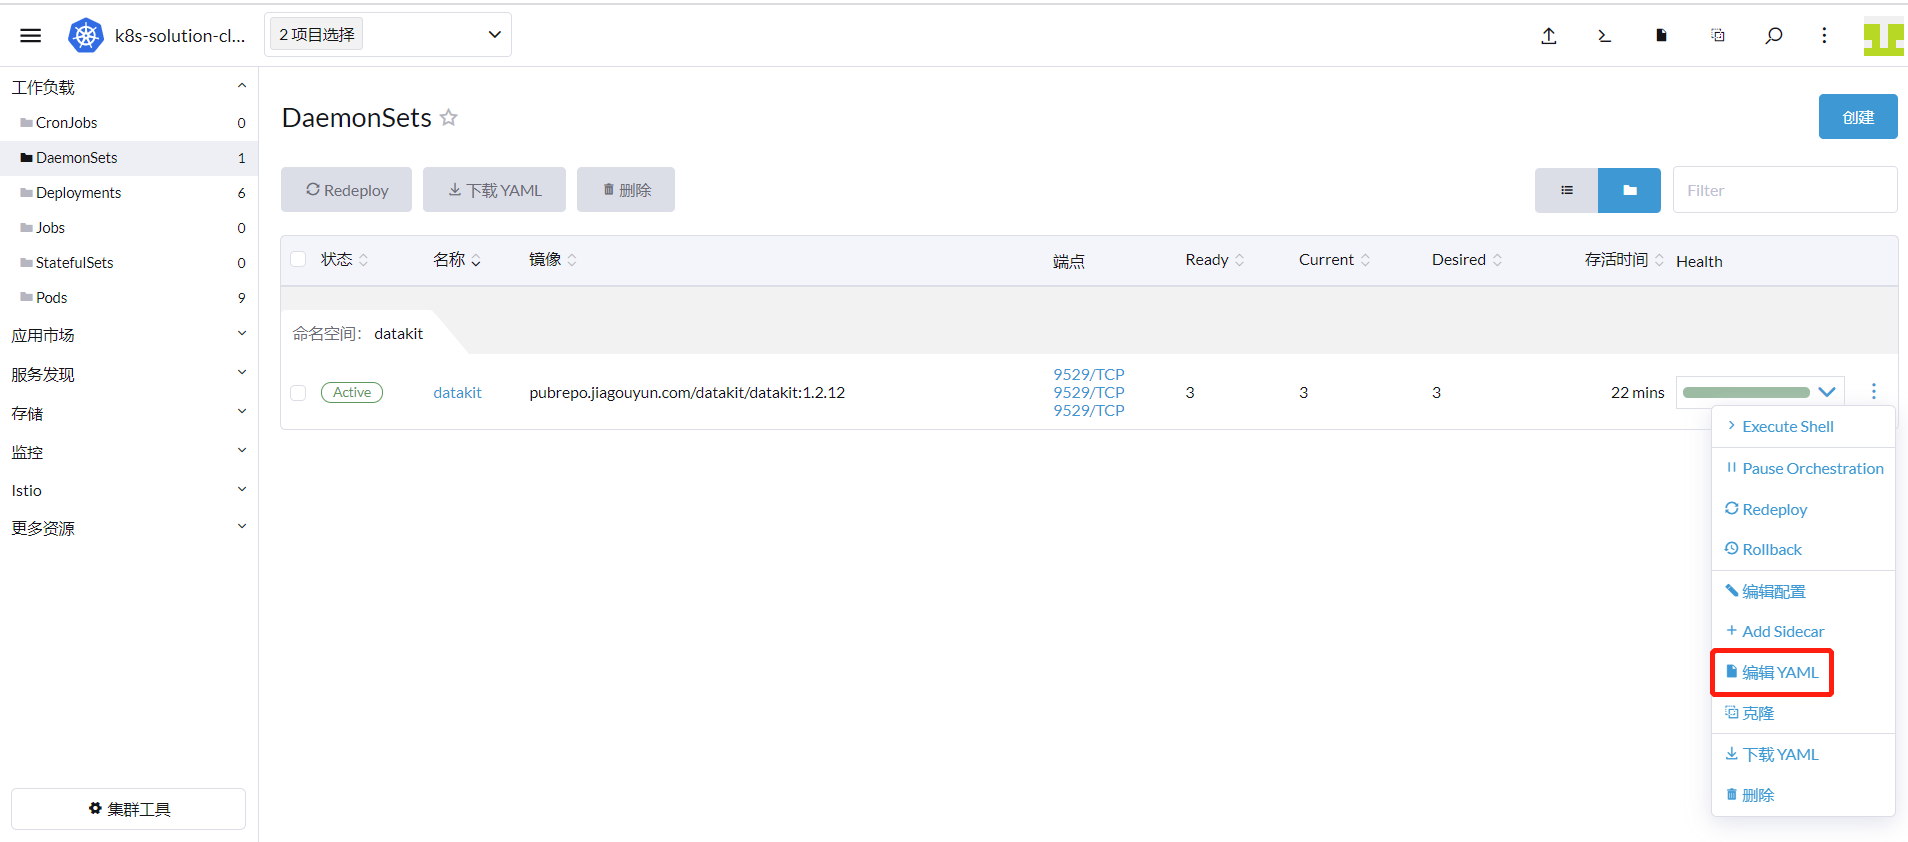1908x842 pixels.
Task: Click the 创建 button
Action: click(1858, 117)
